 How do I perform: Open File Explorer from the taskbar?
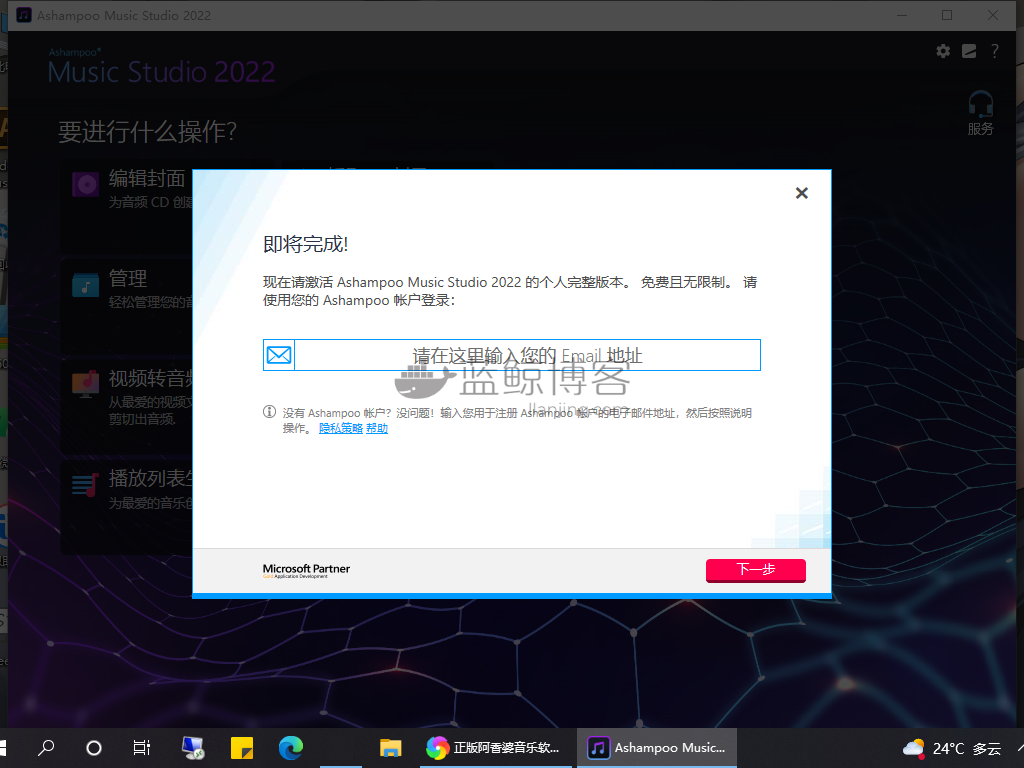390,748
